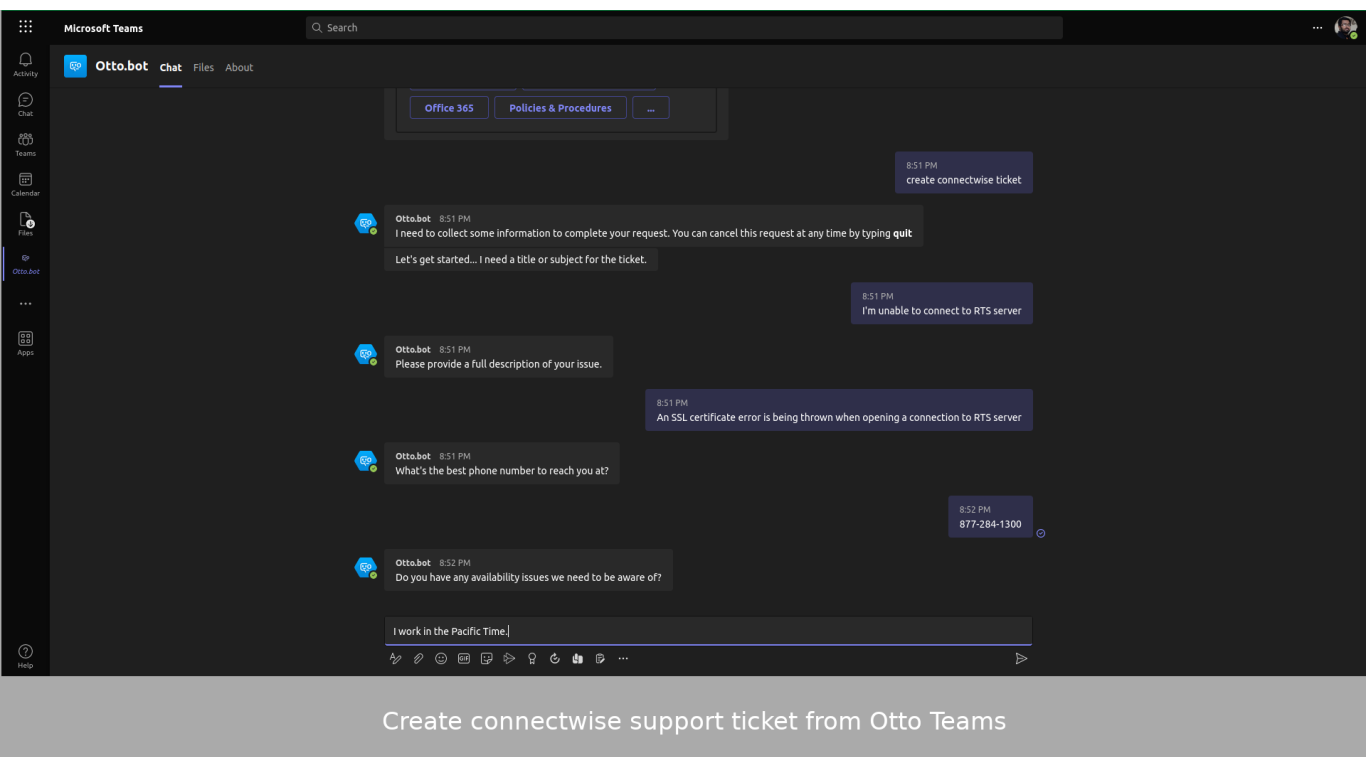Viewport: 1366px width, 768px height.
Task: Click the Updates loop icon in compose toolbar
Action: tap(555, 658)
